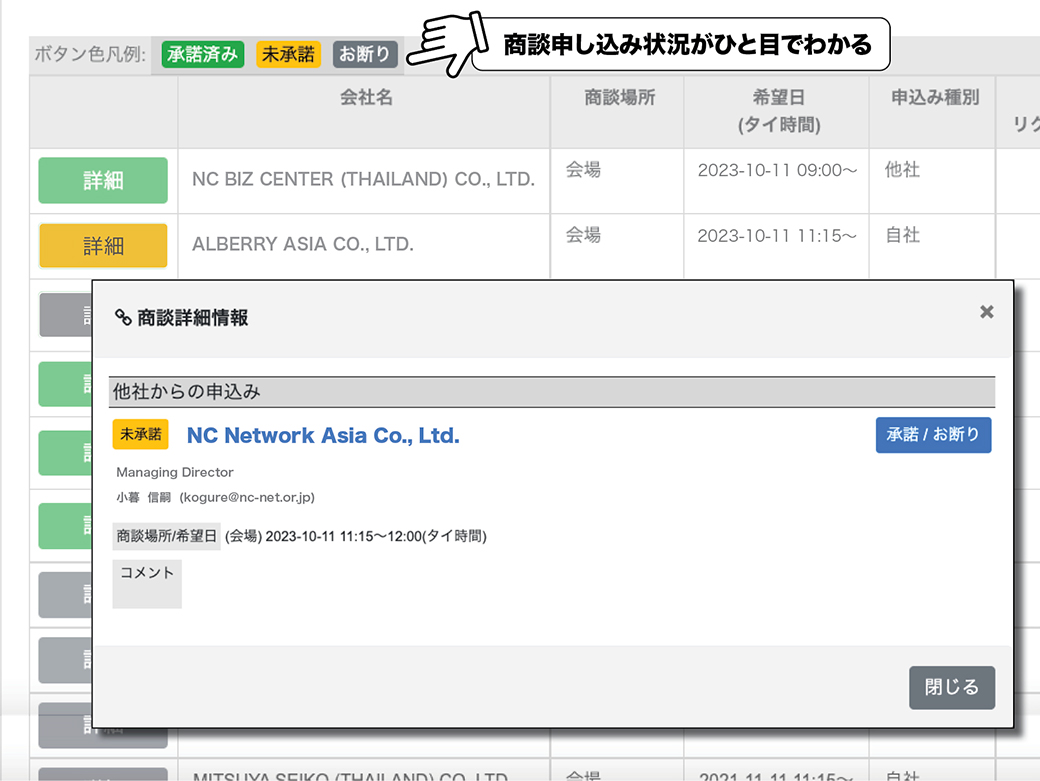The image size is (1040, 781).
Task: Click the link icon beside 商談詳細情報
Action: [x=123, y=317]
